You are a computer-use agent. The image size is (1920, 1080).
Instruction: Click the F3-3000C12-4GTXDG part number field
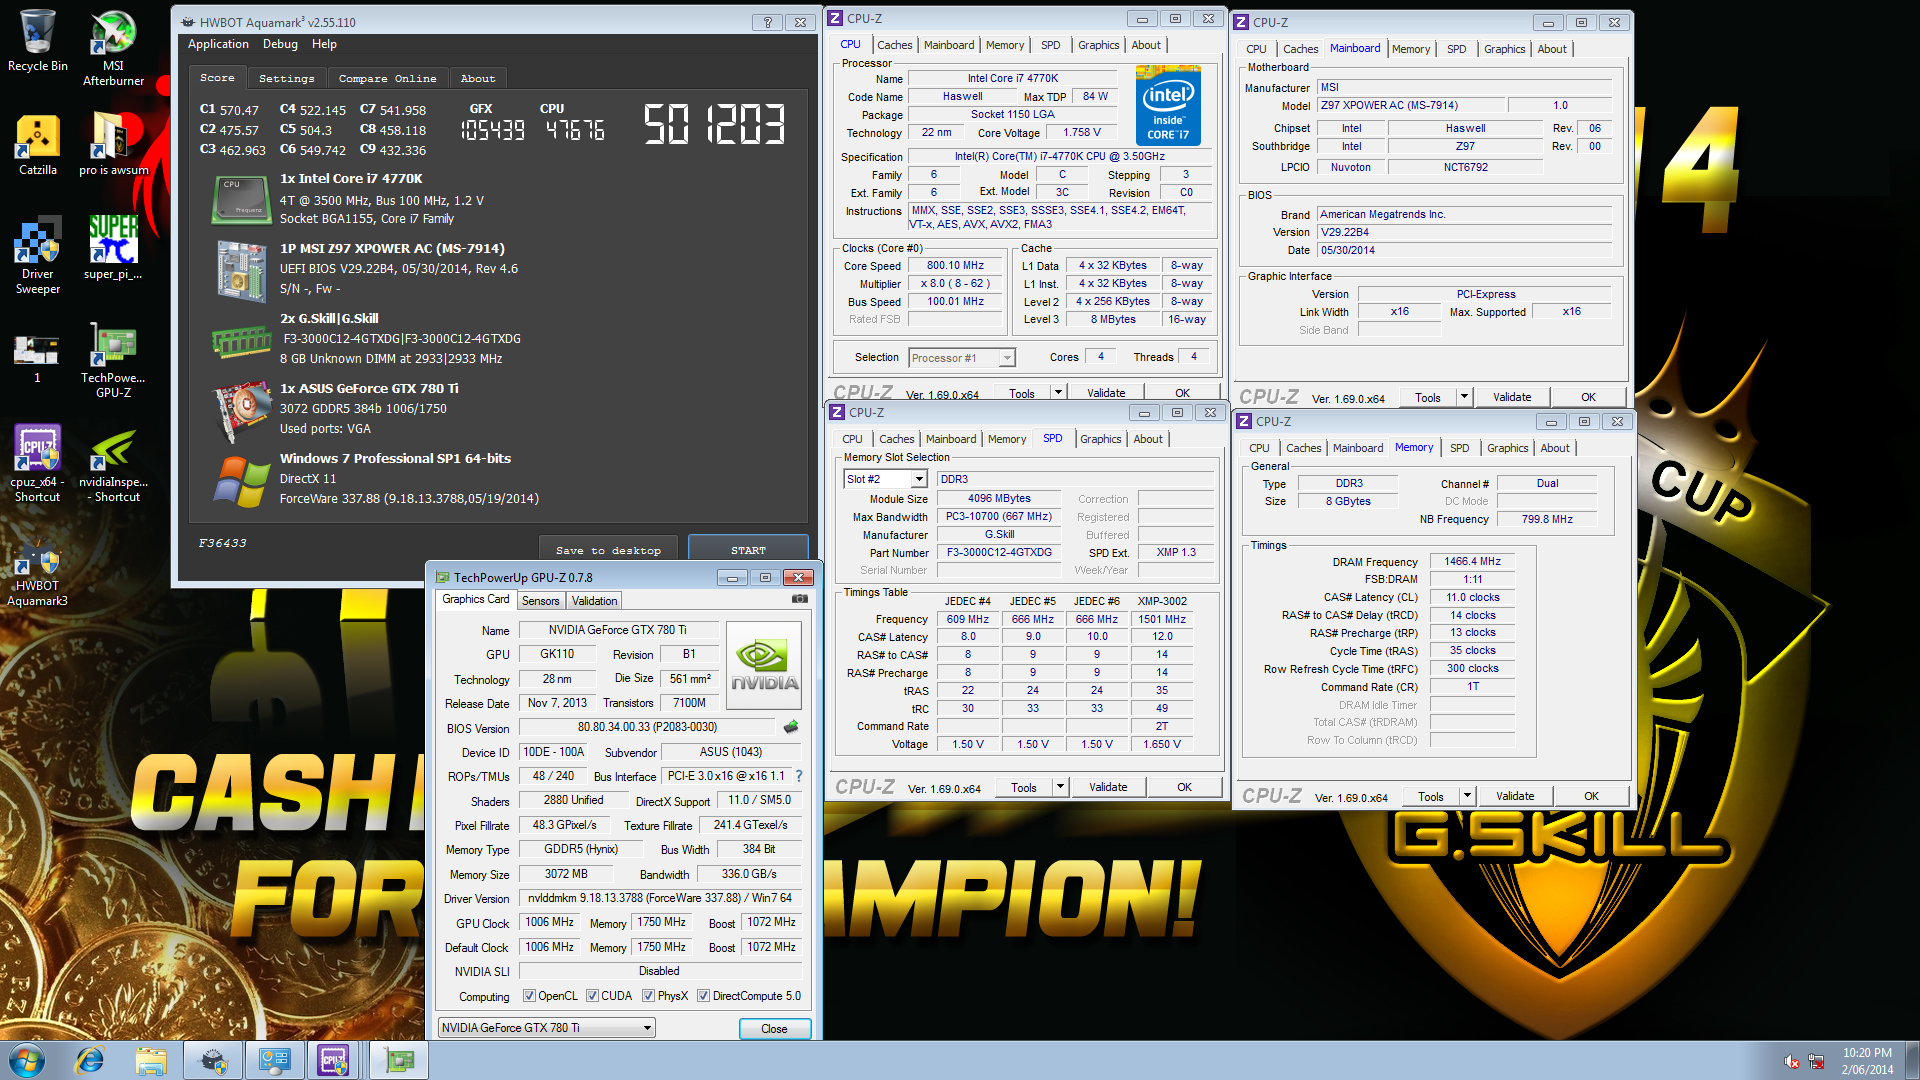tap(999, 552)
